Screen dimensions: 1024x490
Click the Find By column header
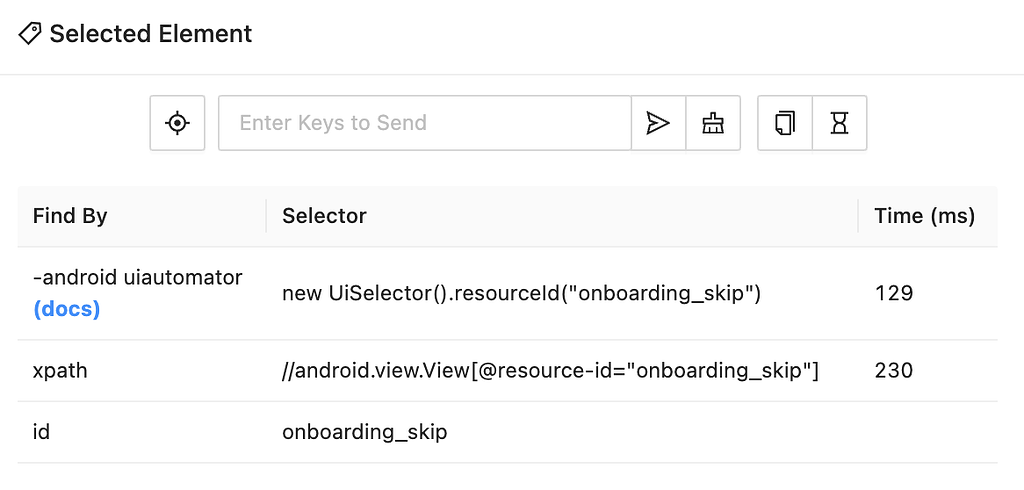(70, 216)
